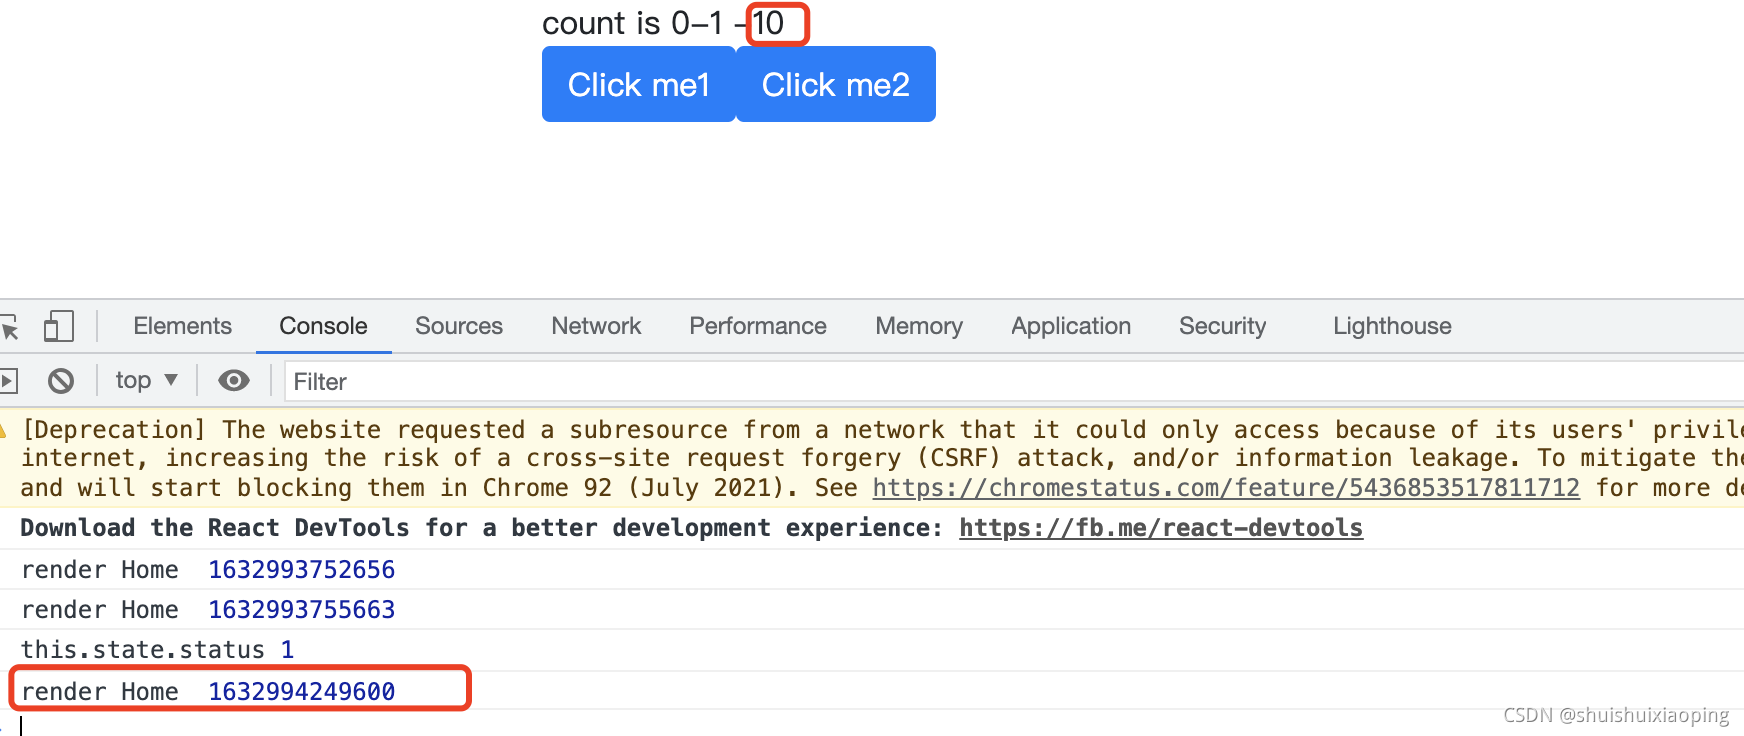The height and width of the screenshot is (736, 1744).
Task: Toggle the device toolbar icon
Action: tap(59, 326)
